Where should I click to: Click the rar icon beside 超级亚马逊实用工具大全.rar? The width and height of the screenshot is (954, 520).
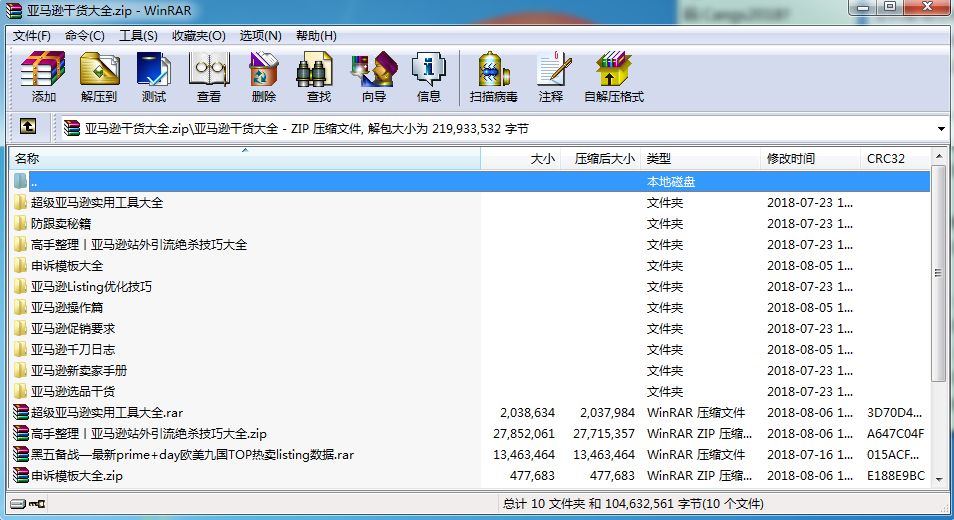pos(21,412)
